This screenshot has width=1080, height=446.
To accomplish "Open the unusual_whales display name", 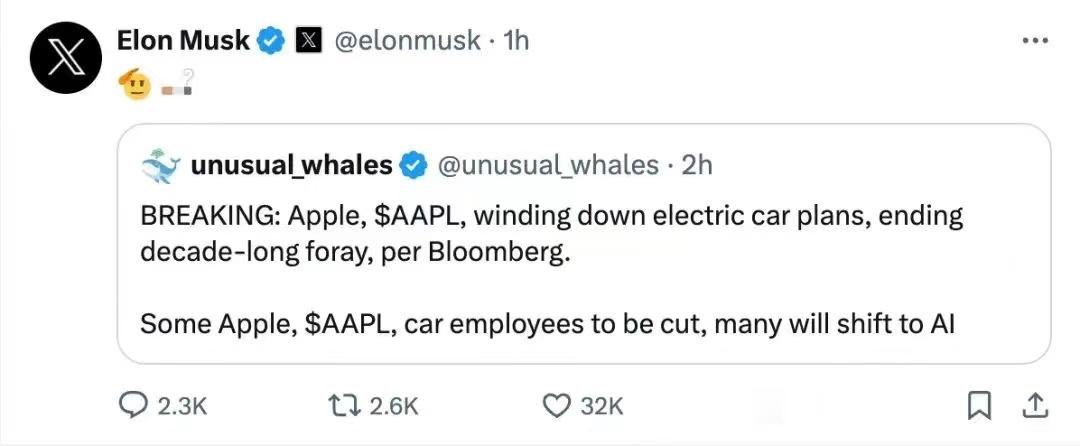I will tap(291, 165).
